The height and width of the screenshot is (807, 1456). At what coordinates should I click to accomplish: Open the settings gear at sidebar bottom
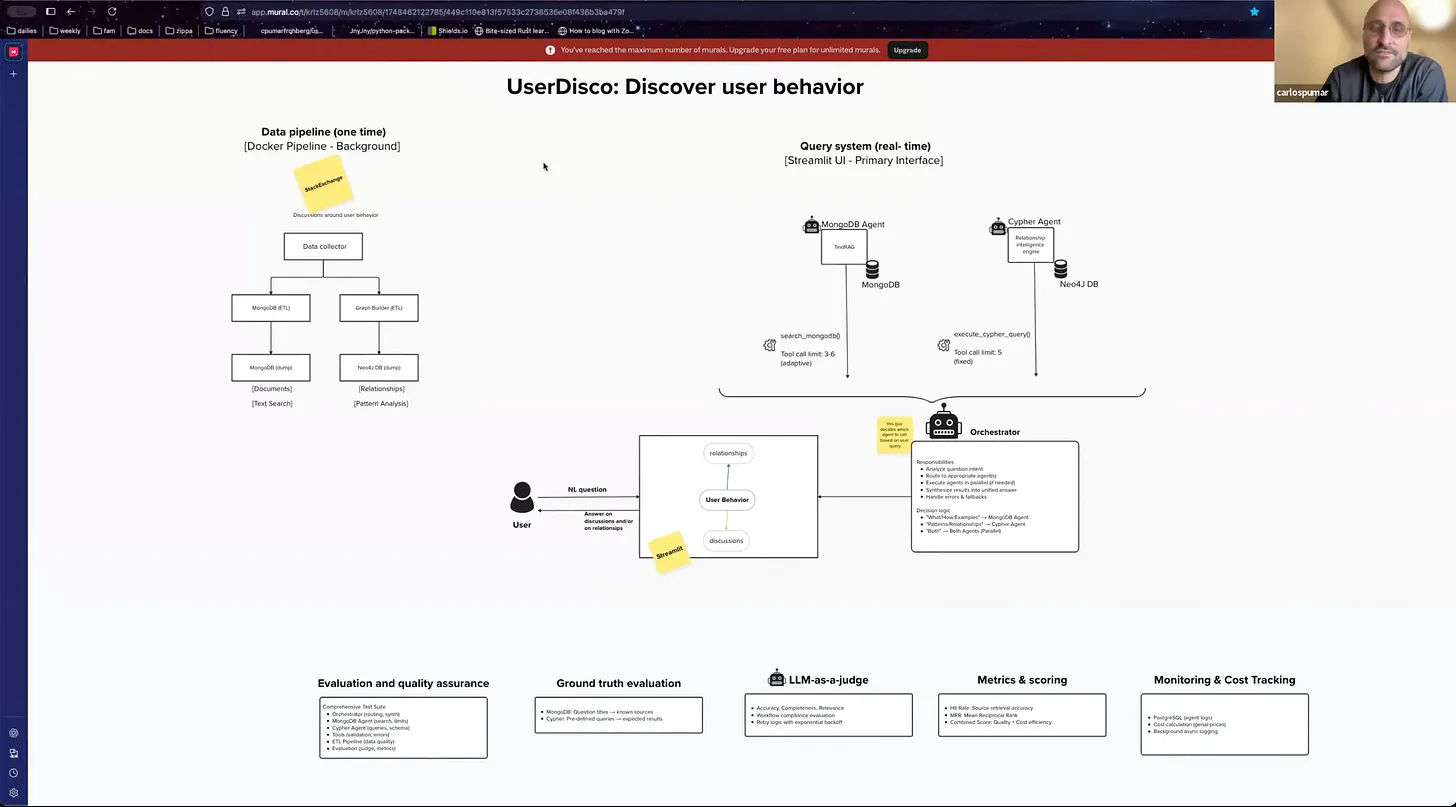13,793
